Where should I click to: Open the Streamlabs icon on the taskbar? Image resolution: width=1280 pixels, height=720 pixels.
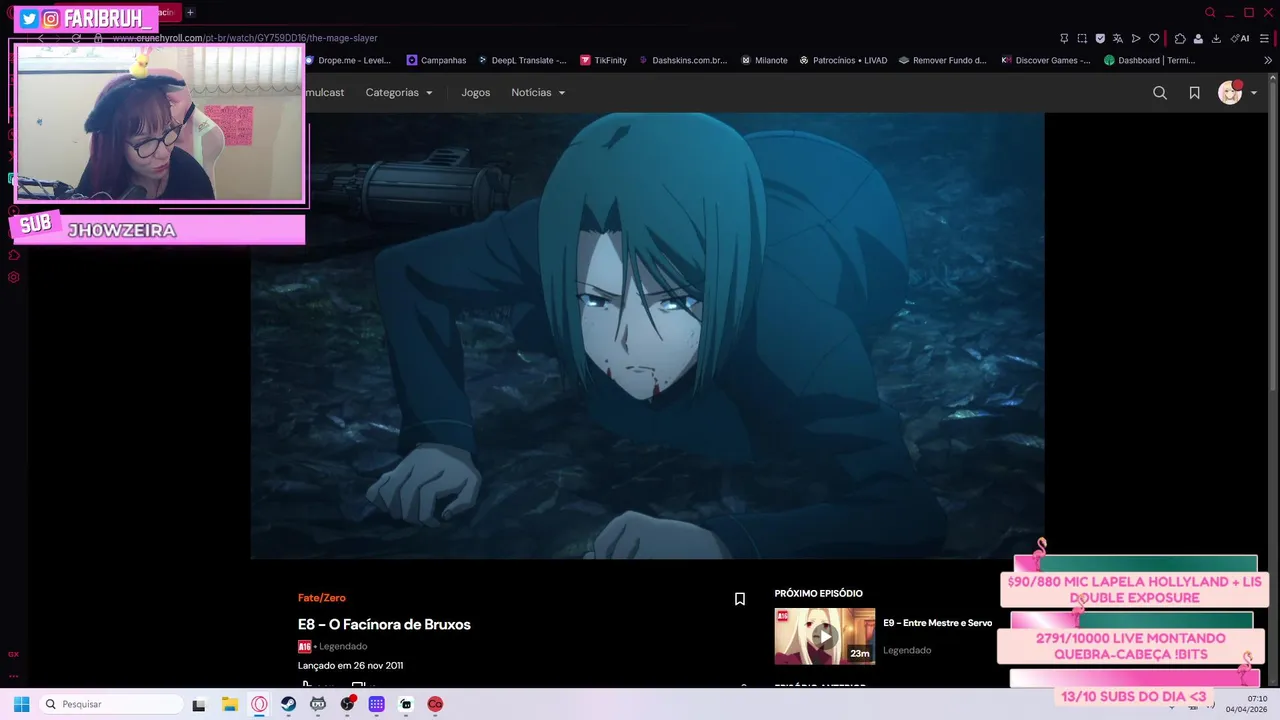(x=406, y=704)
